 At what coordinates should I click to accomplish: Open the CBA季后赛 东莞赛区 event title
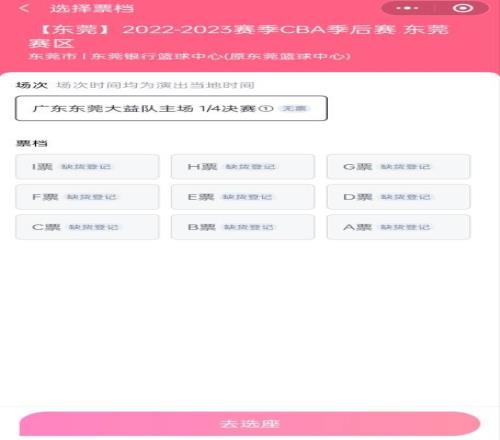[238, 36]
